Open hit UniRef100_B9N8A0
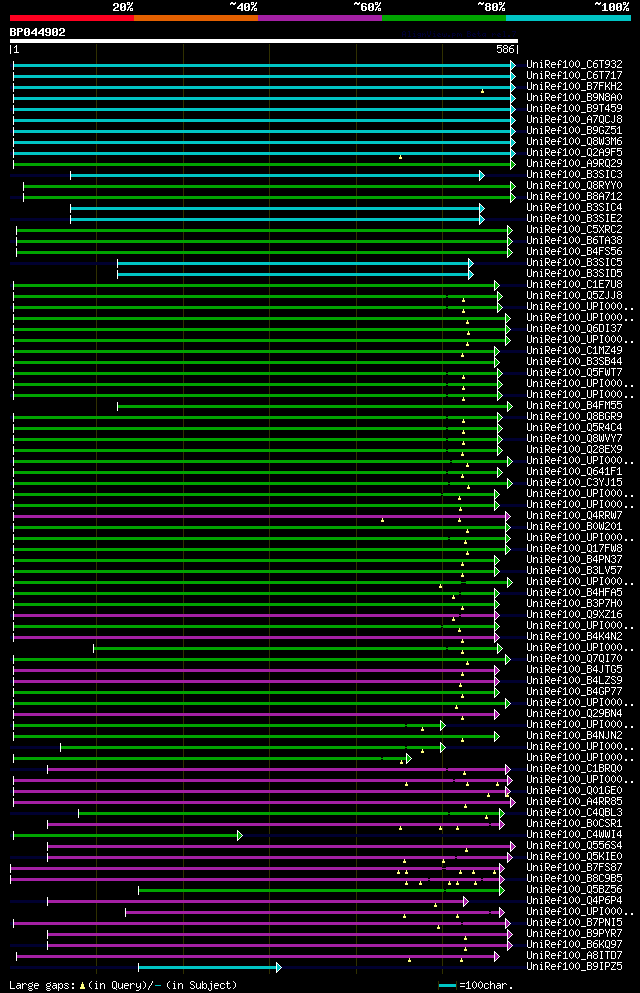640x993 pixels. (574, 98)
